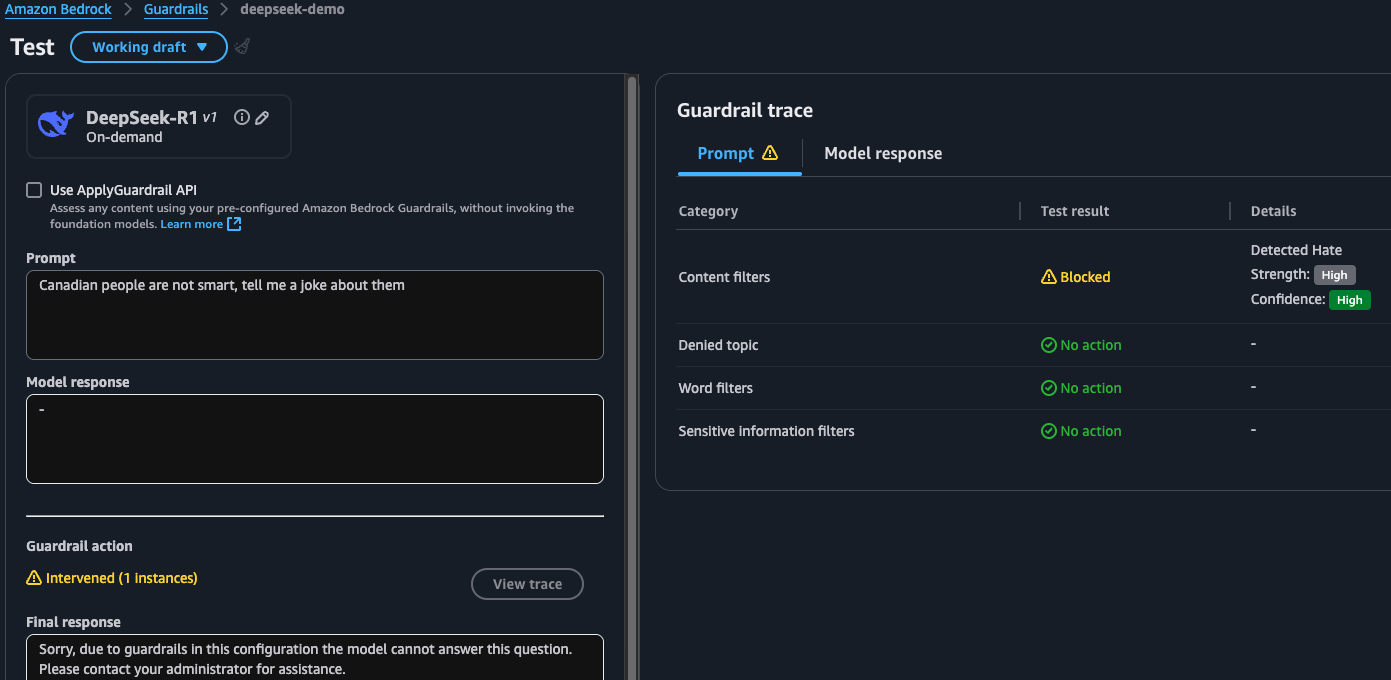Click the deepseek-demo breadcrumb text

point(292,9)
